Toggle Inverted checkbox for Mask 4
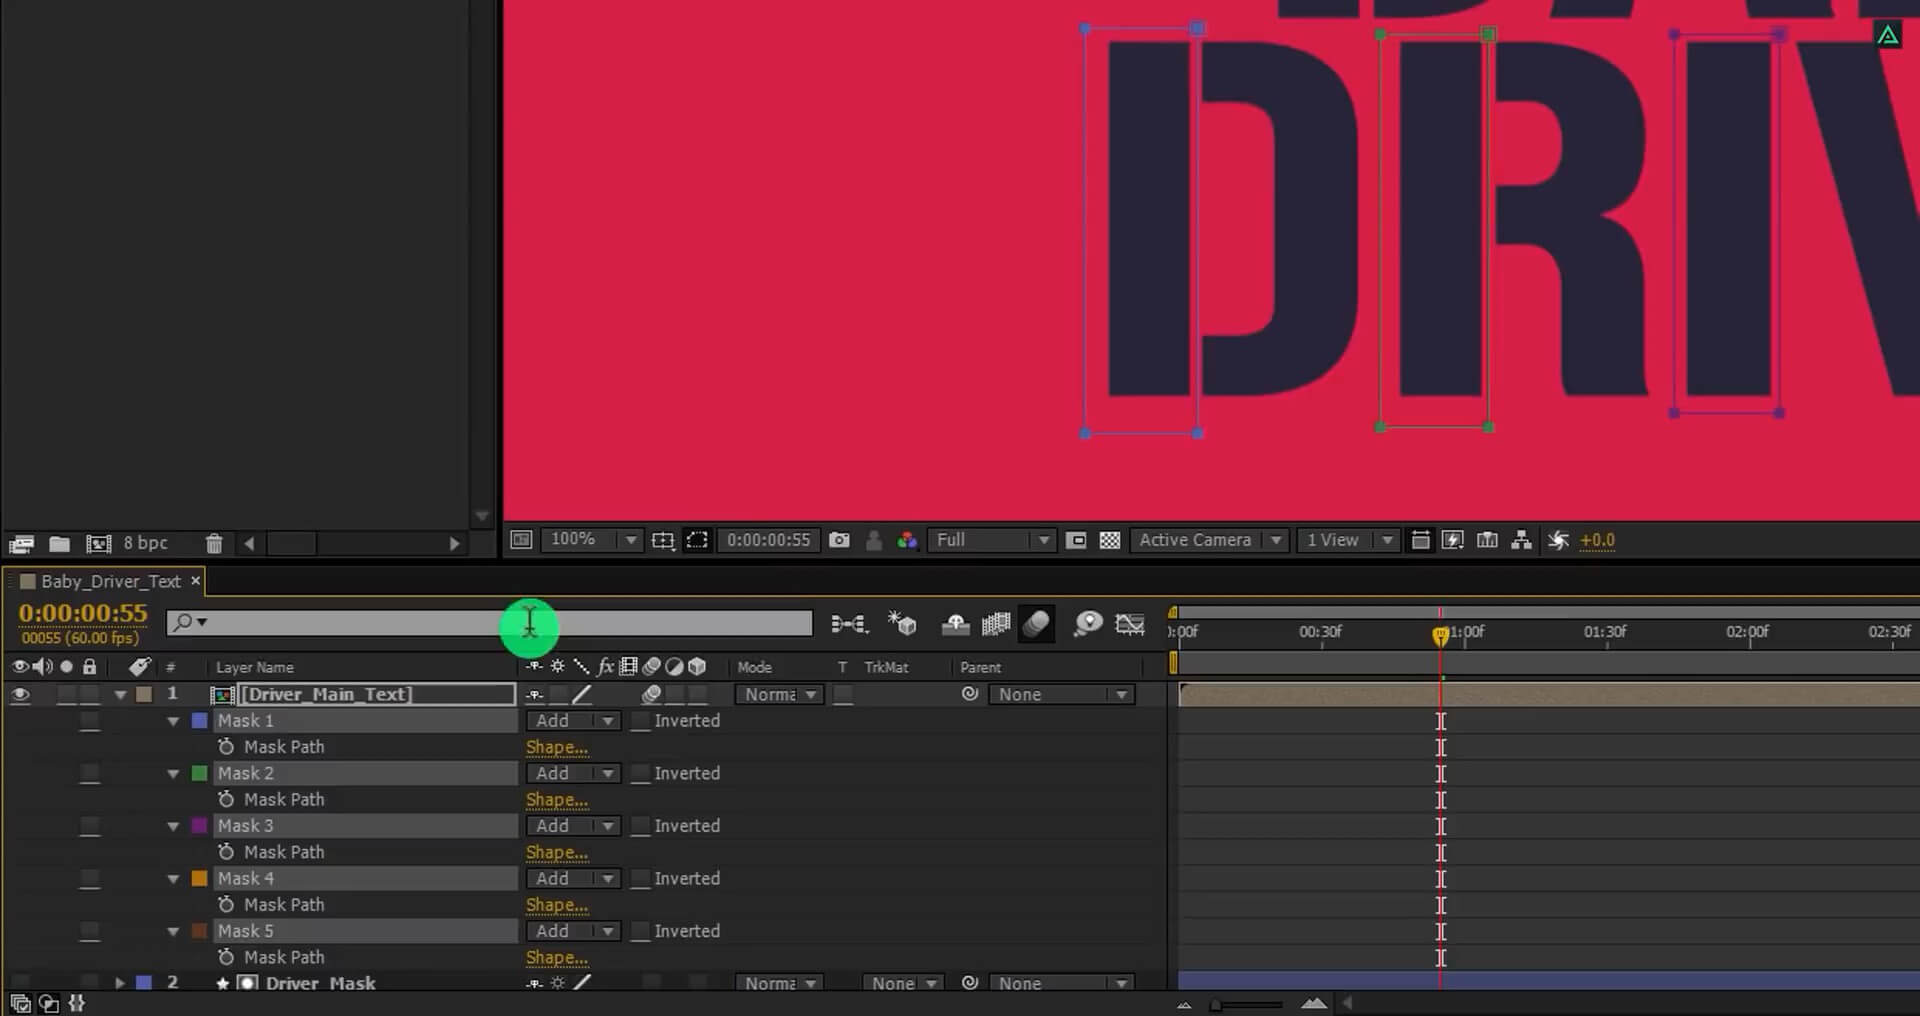This screenshot has width=1920, height=1016. (x=641, y=879)
